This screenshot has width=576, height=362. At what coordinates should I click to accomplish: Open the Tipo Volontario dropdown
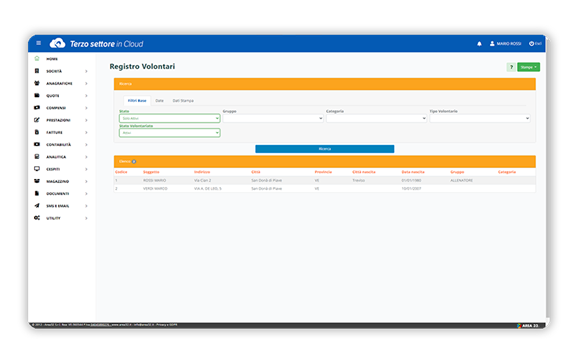480,118
